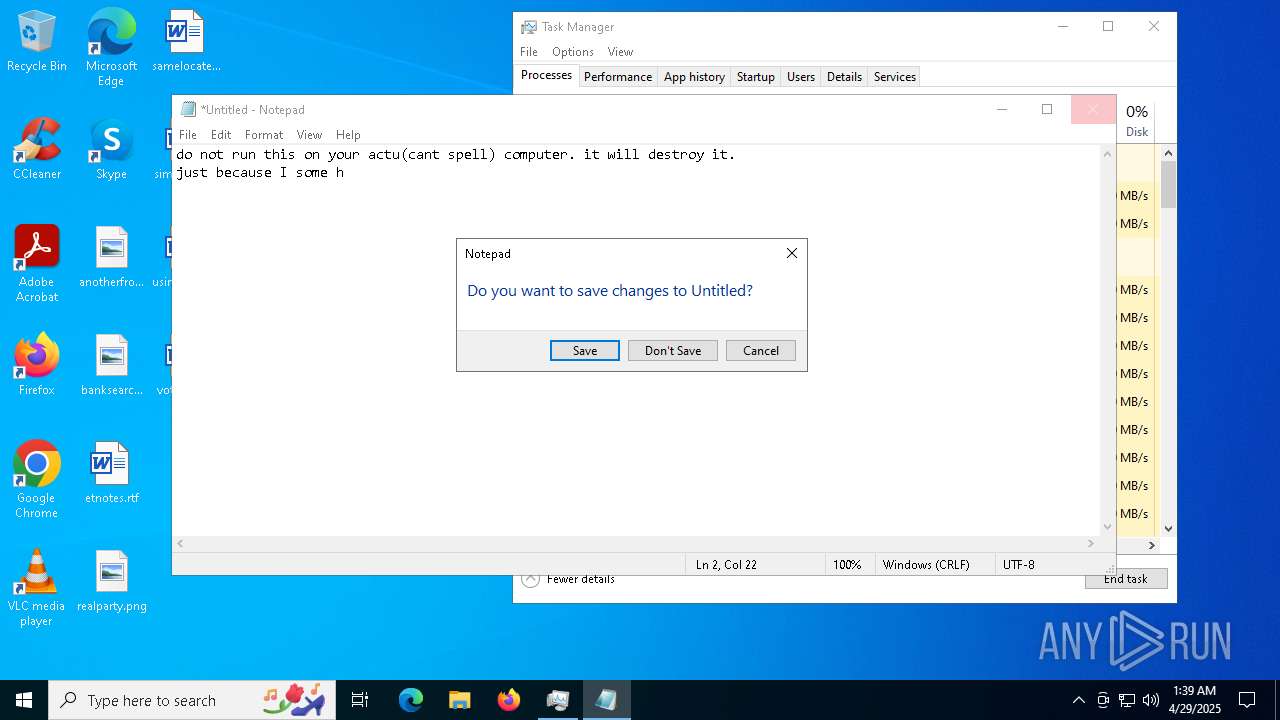Image resolution: width=1280 pixels, height=720 pixels.
Task: Open Task Manager View menu
Action: pyautogui.click(x=620, y=52)
